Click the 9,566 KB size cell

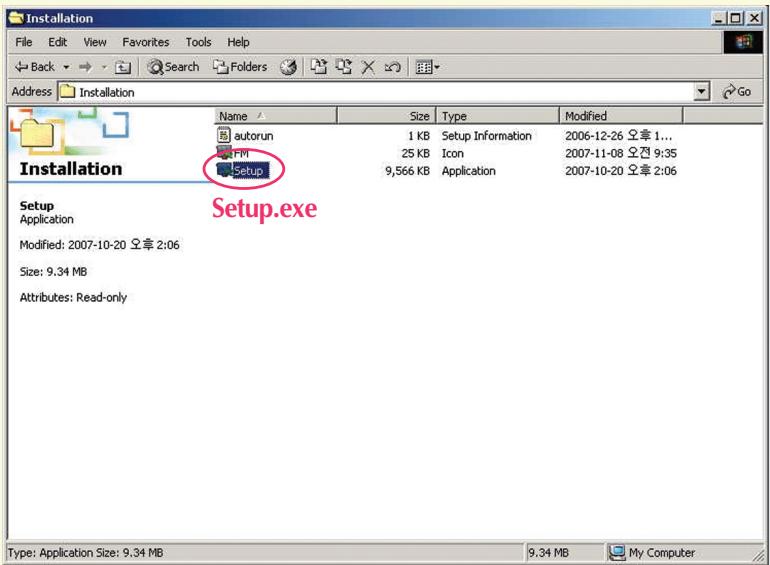407,171
